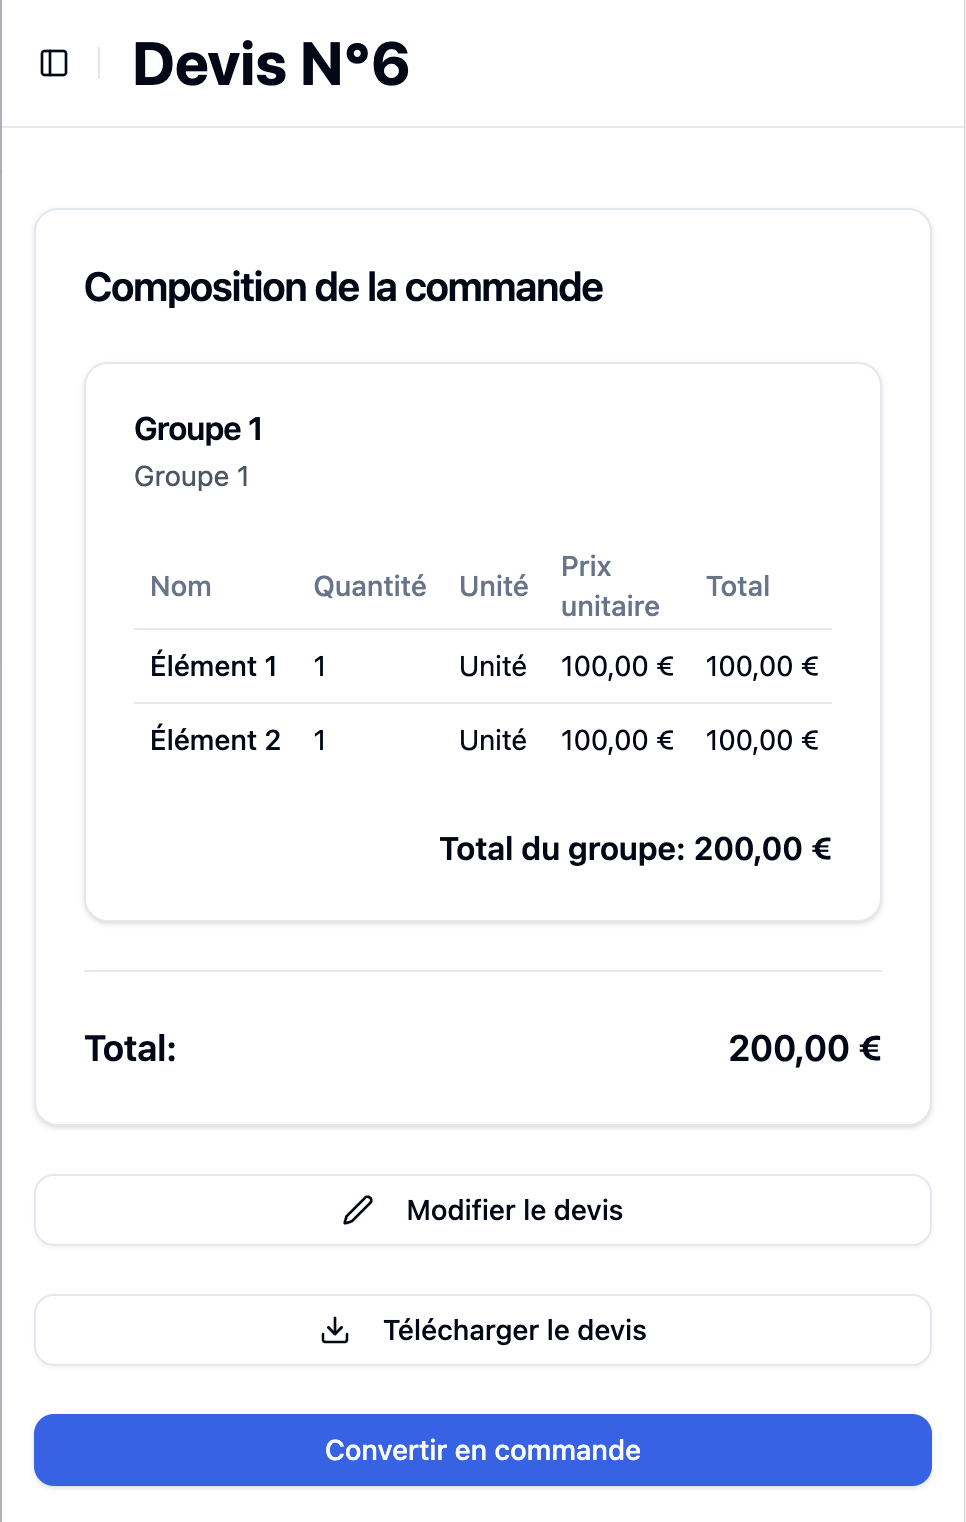This screenshot has height=1522, width=966.
Task: Click the Nom column header
Action: click(x=181, y=586)
